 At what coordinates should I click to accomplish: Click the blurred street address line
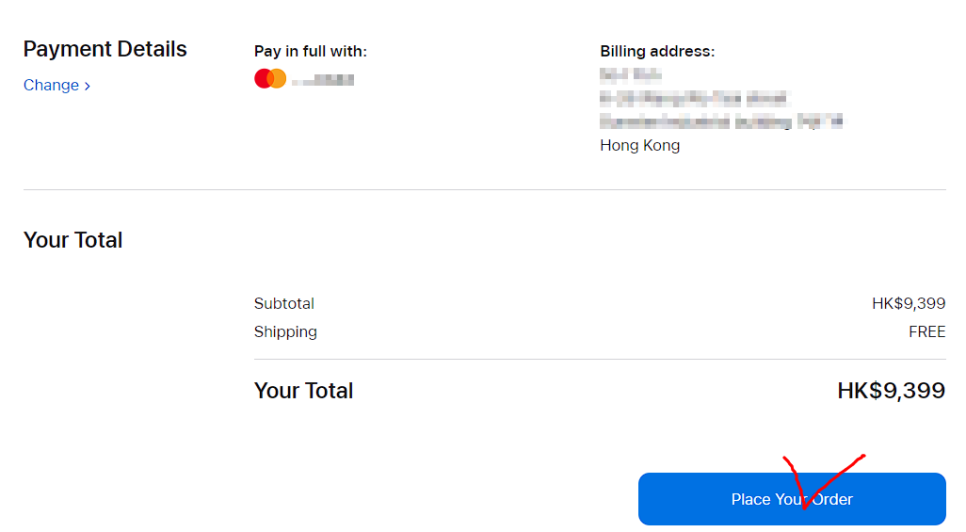(694, 99)
